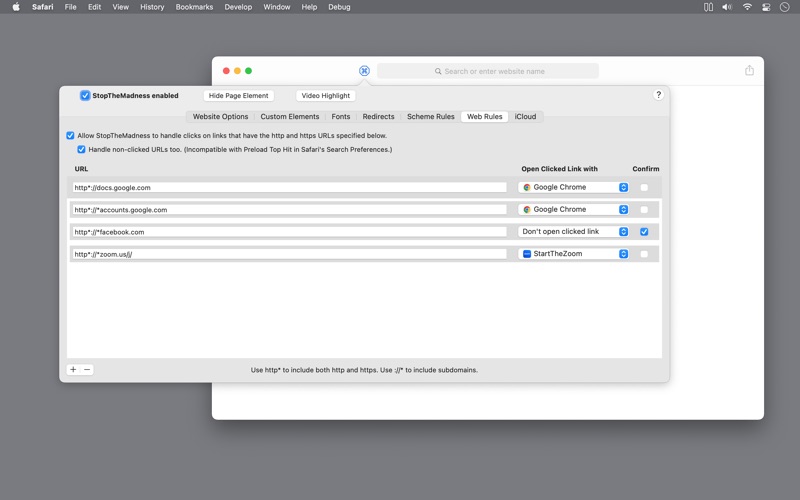Open the Safari menu
Image resolution: width=800 pixels, height=500 pixels.
pyautogui.click(x=42, y=7)
